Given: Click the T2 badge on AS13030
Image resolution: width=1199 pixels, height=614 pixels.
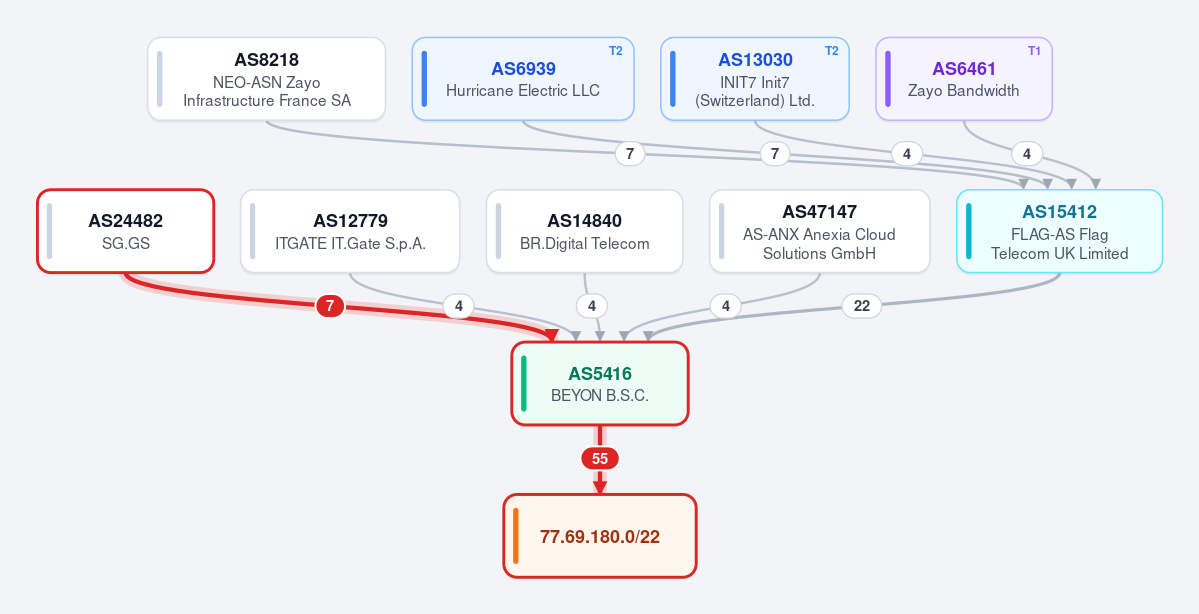Looking at the screenshot, I should coord(831,51).
